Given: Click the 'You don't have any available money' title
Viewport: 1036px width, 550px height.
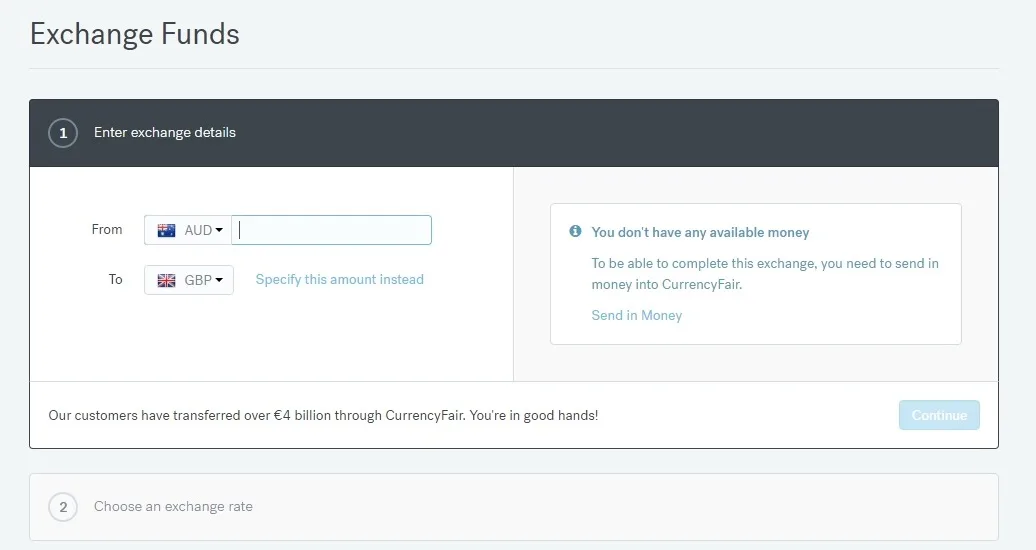Looking at the screenshot, I should (x=700, y=232).
